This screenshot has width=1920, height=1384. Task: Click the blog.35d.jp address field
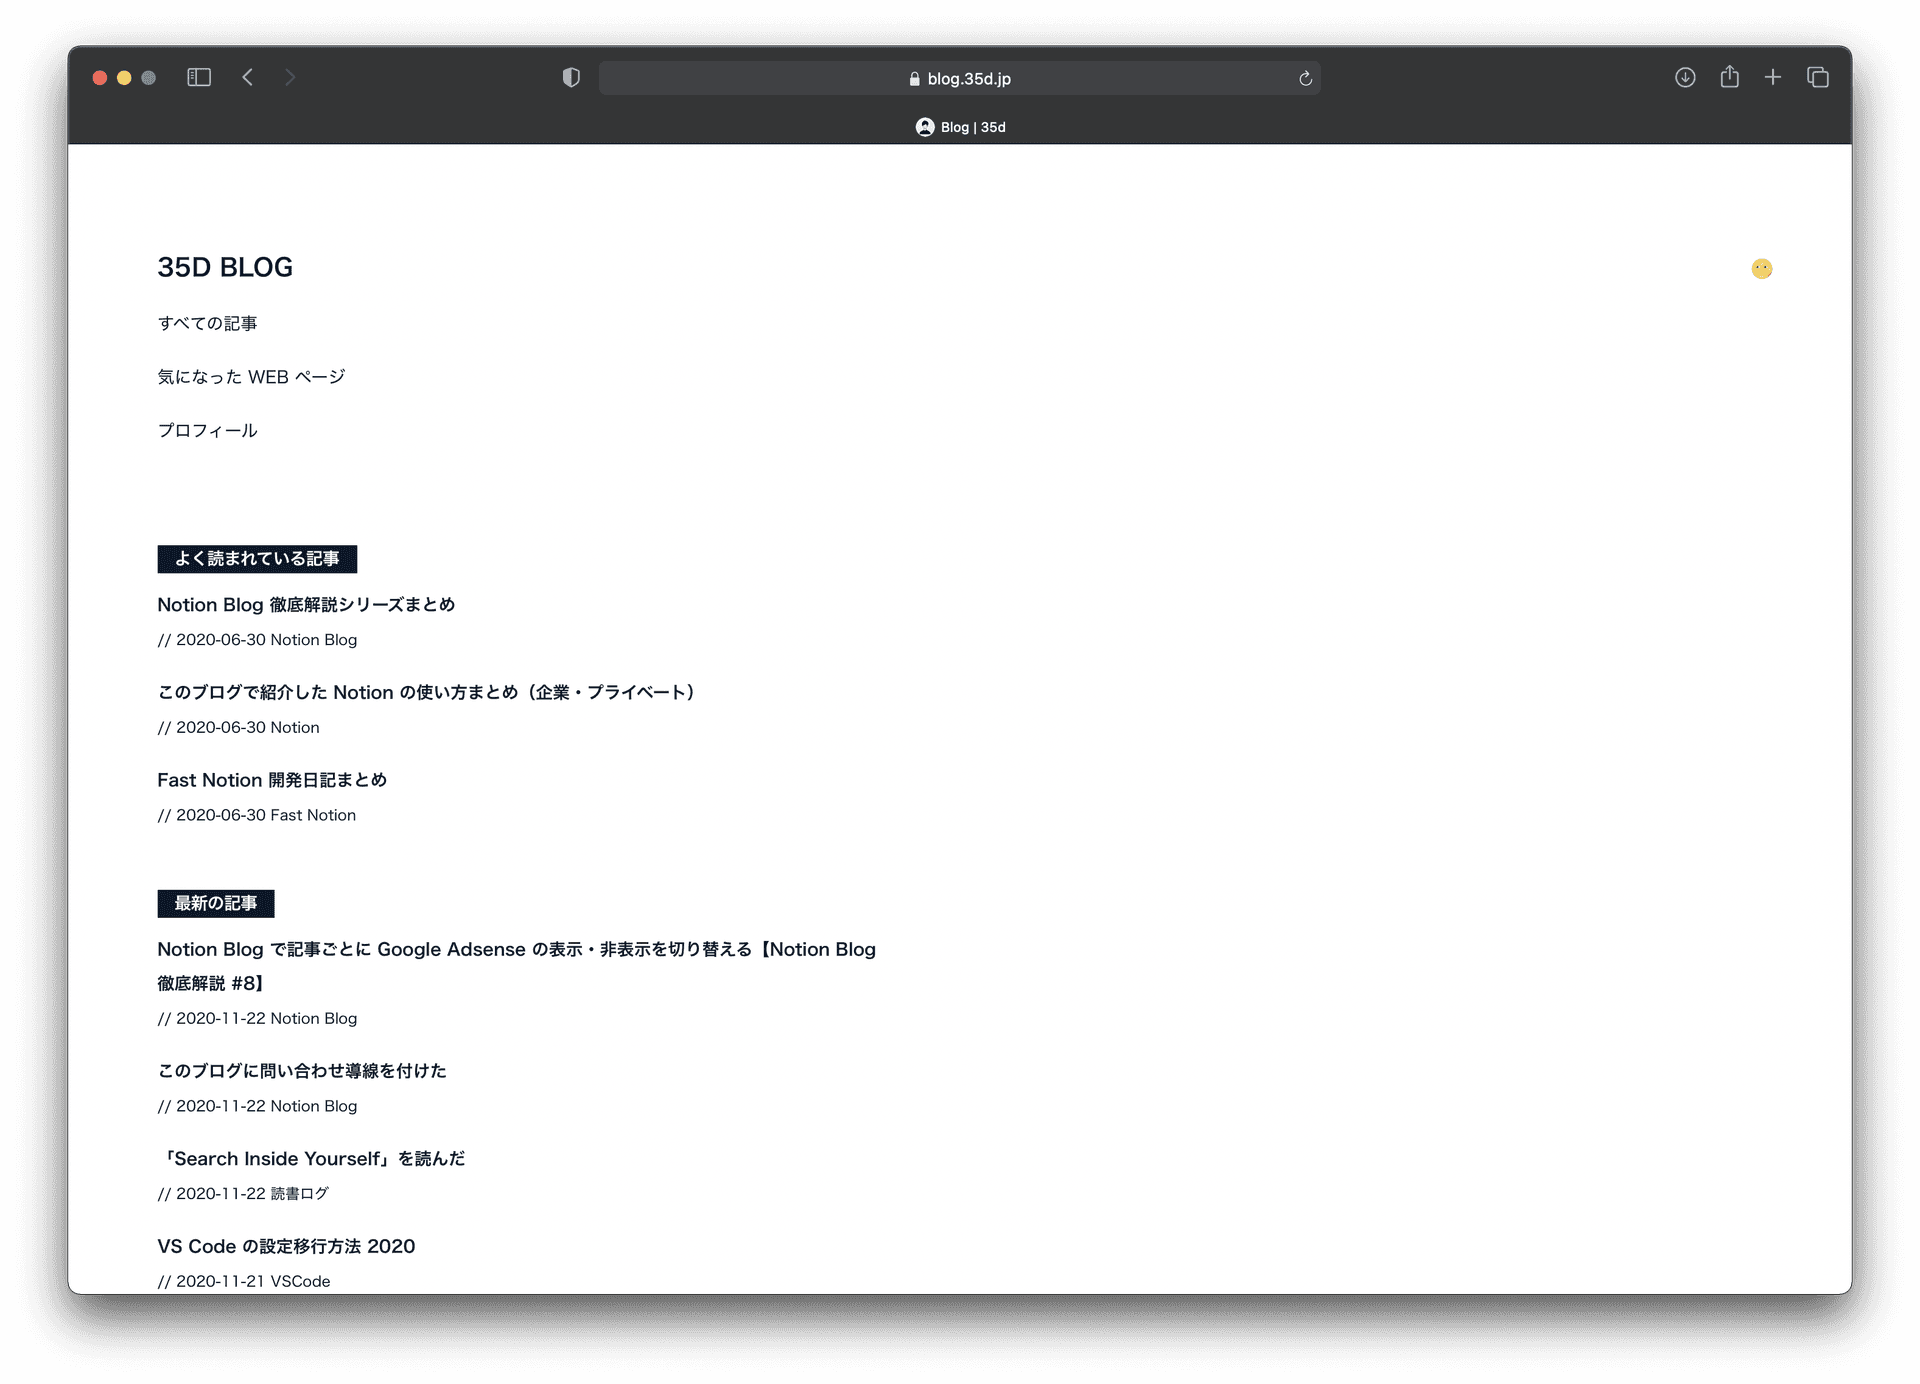[x=959, y=78]
